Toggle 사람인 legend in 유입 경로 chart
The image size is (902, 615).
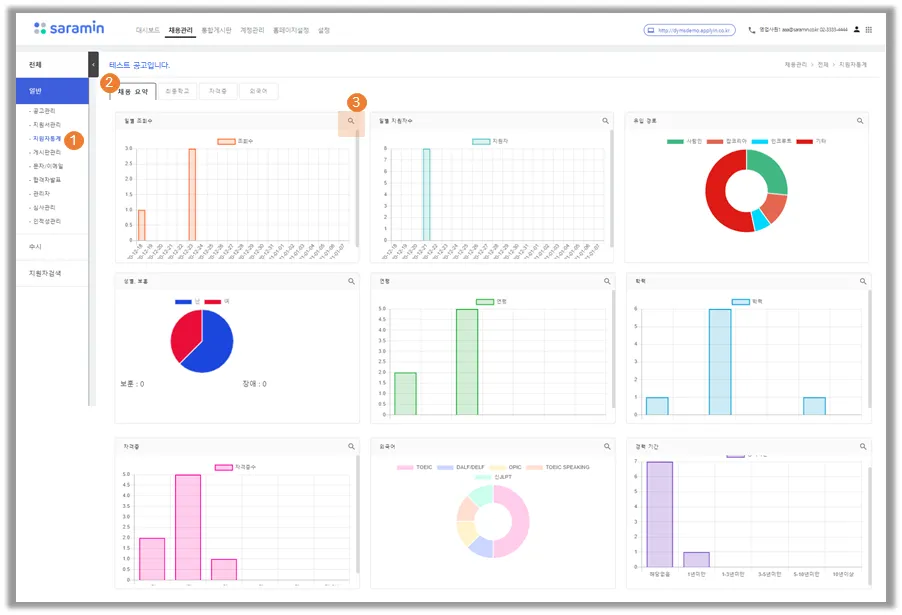coord(684,141)
